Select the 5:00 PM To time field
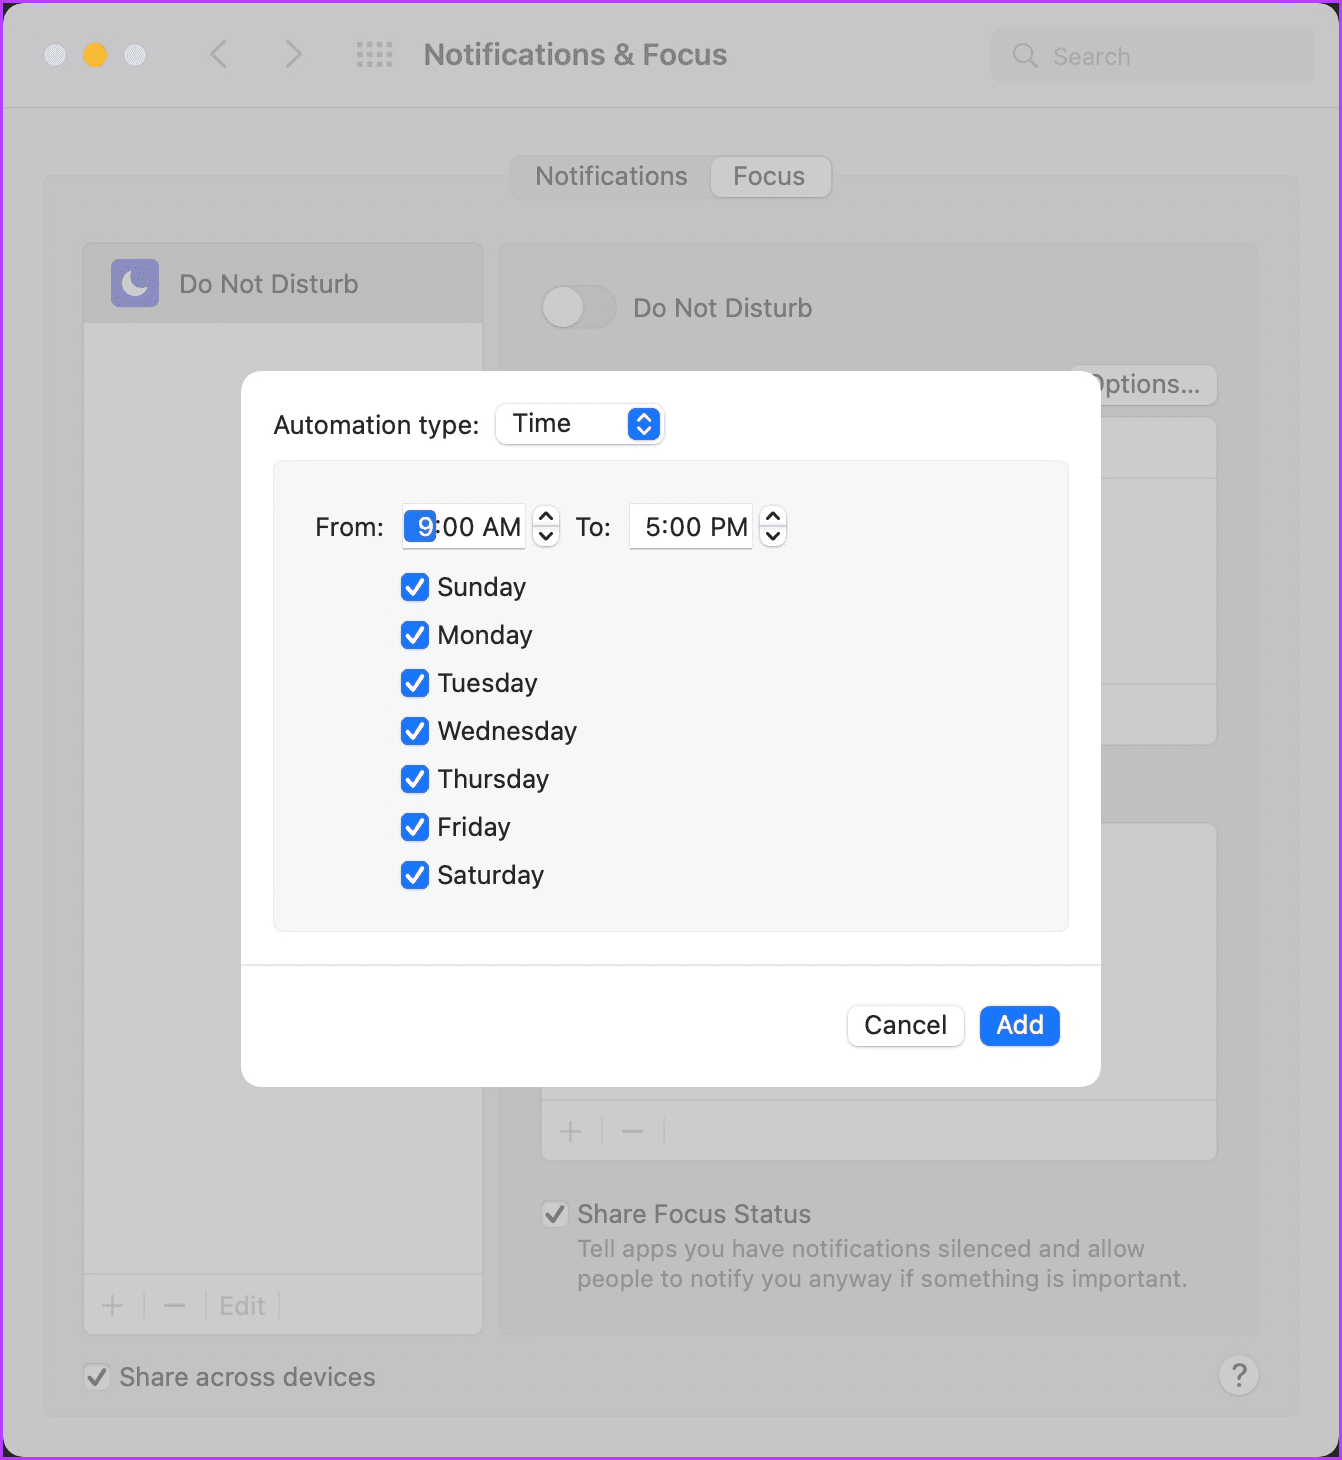 (x=691, y=526)
